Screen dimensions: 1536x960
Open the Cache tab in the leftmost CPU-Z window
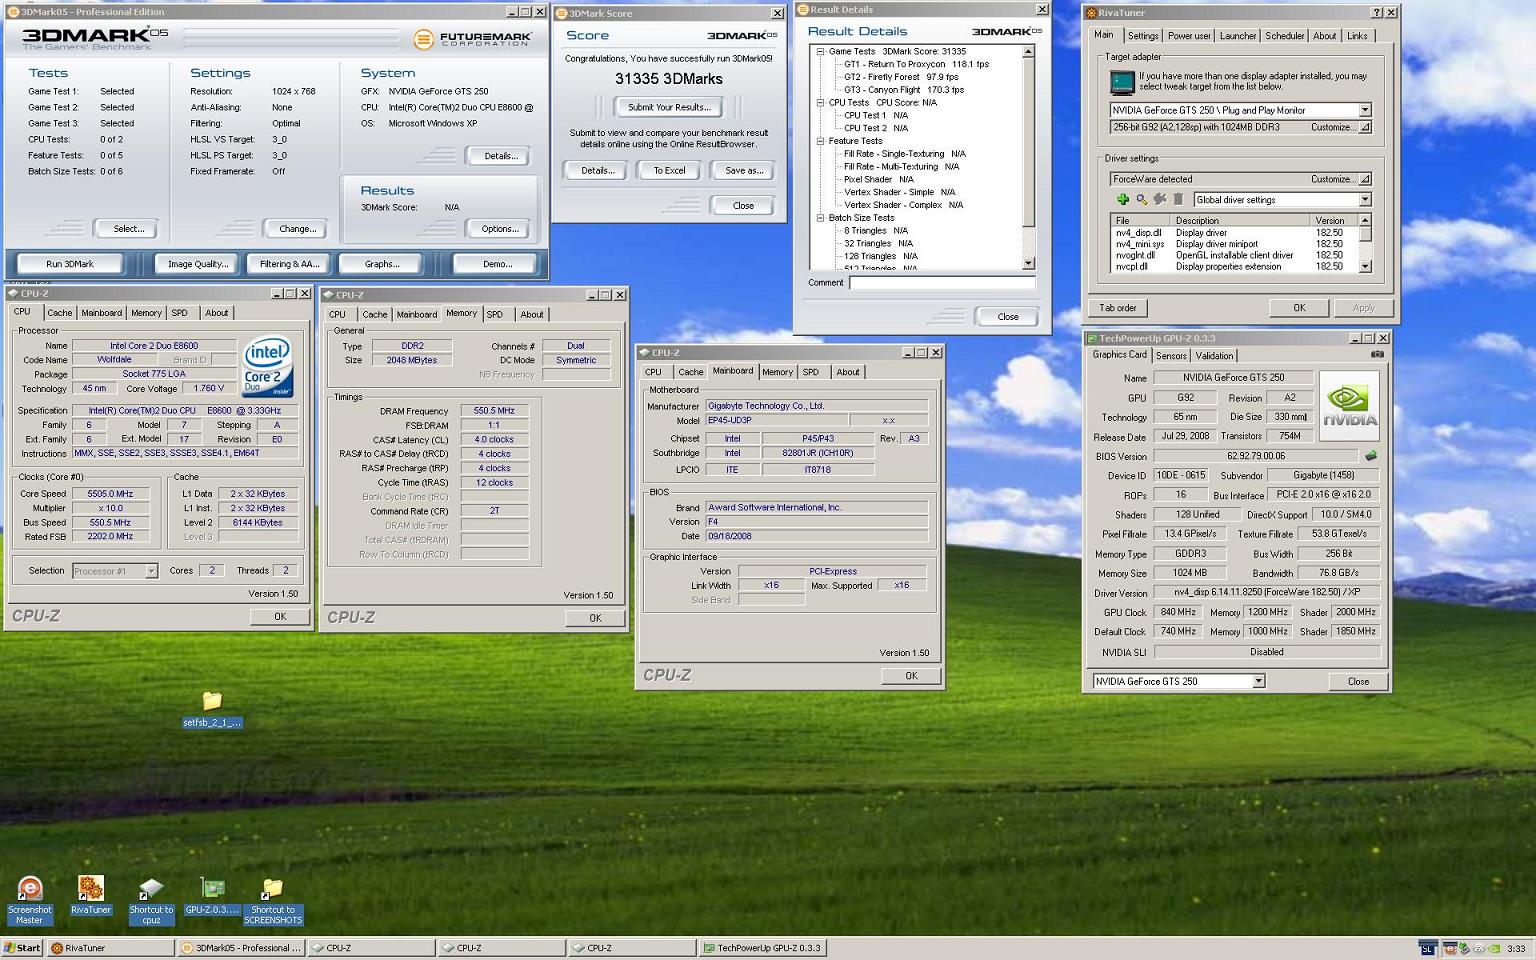(60, 313)
